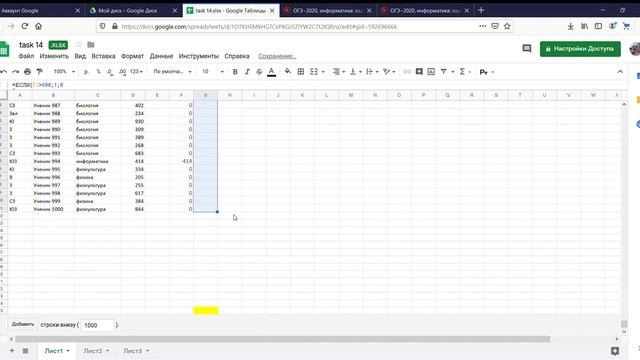640x360 pixels.
Task: Switch to Мой диск Google Диск tab
Action: pyautogui.click(x=133, y=11)
